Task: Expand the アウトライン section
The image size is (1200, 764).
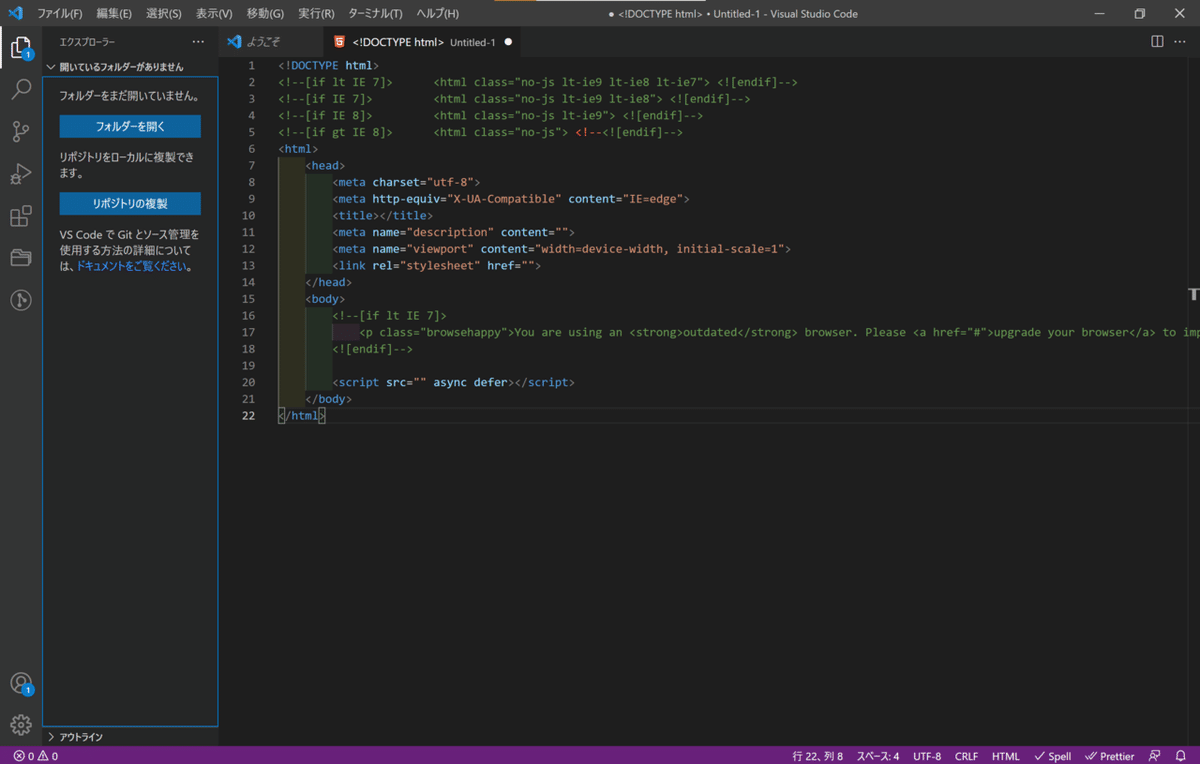Action: point(130,736)
